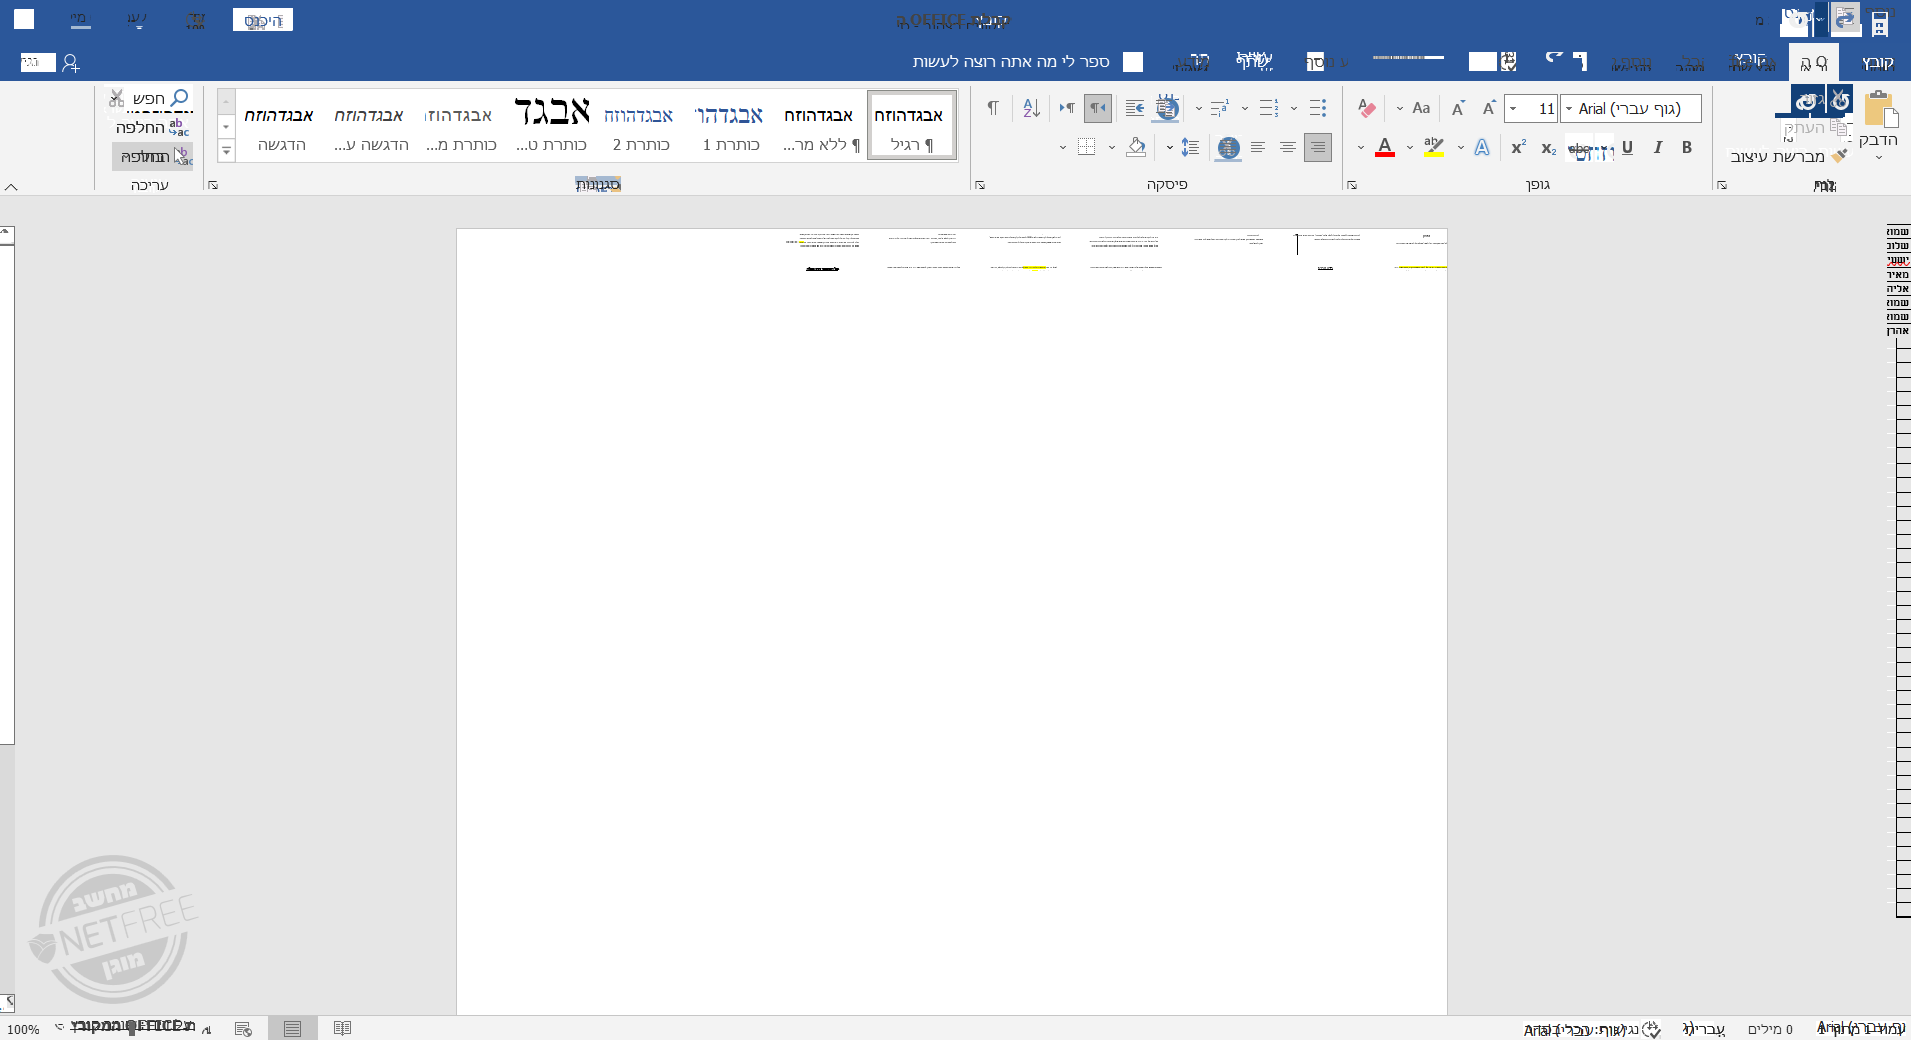Open the Arial font name dropdown
The image size is (1911, 1040).
click(x=1569, y=109)
